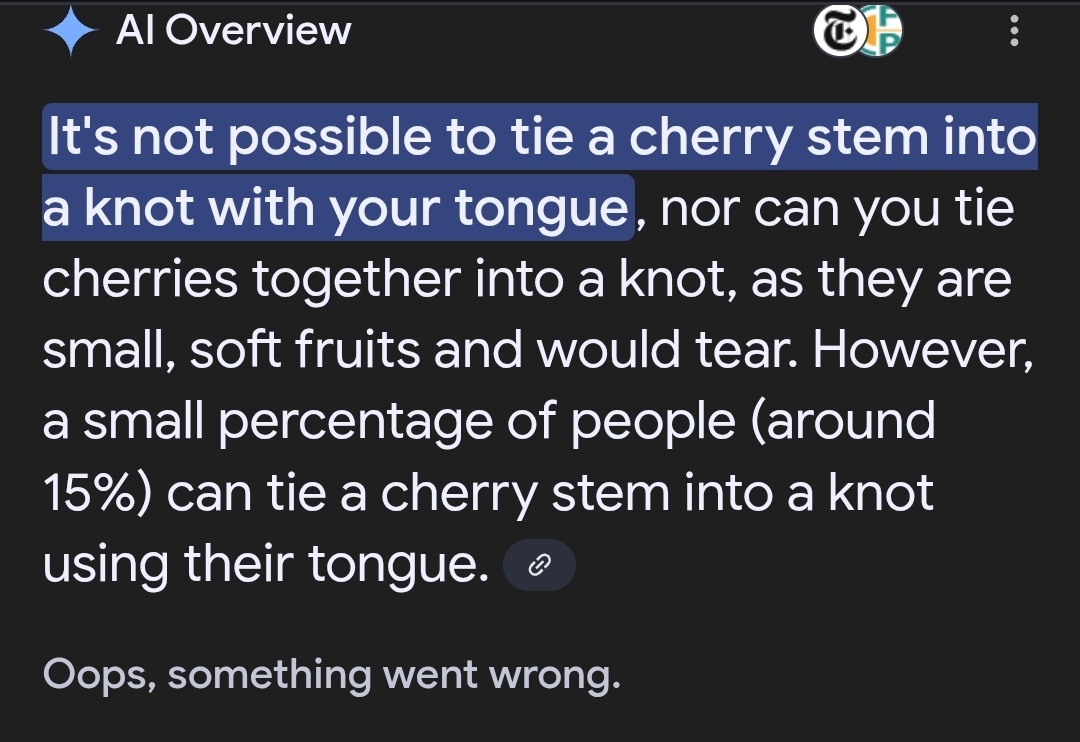Viewport: 1080px width, 742px height.
Task: Click the highlighted 'a knot with your tongue' text
Action: click(338, 208)
